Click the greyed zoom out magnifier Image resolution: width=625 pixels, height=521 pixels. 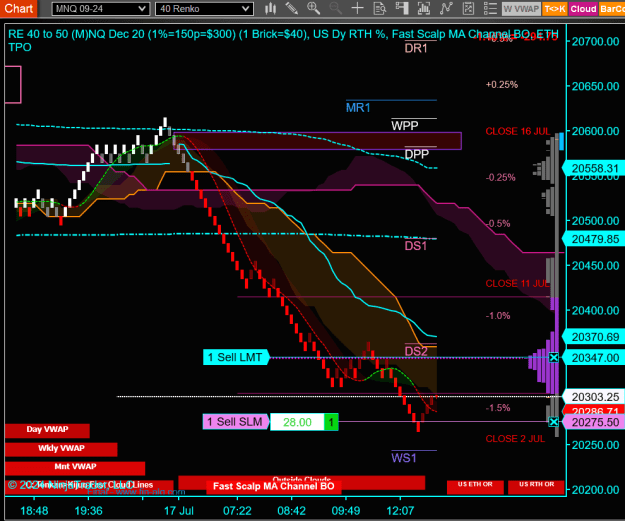(x=335, y=8)
